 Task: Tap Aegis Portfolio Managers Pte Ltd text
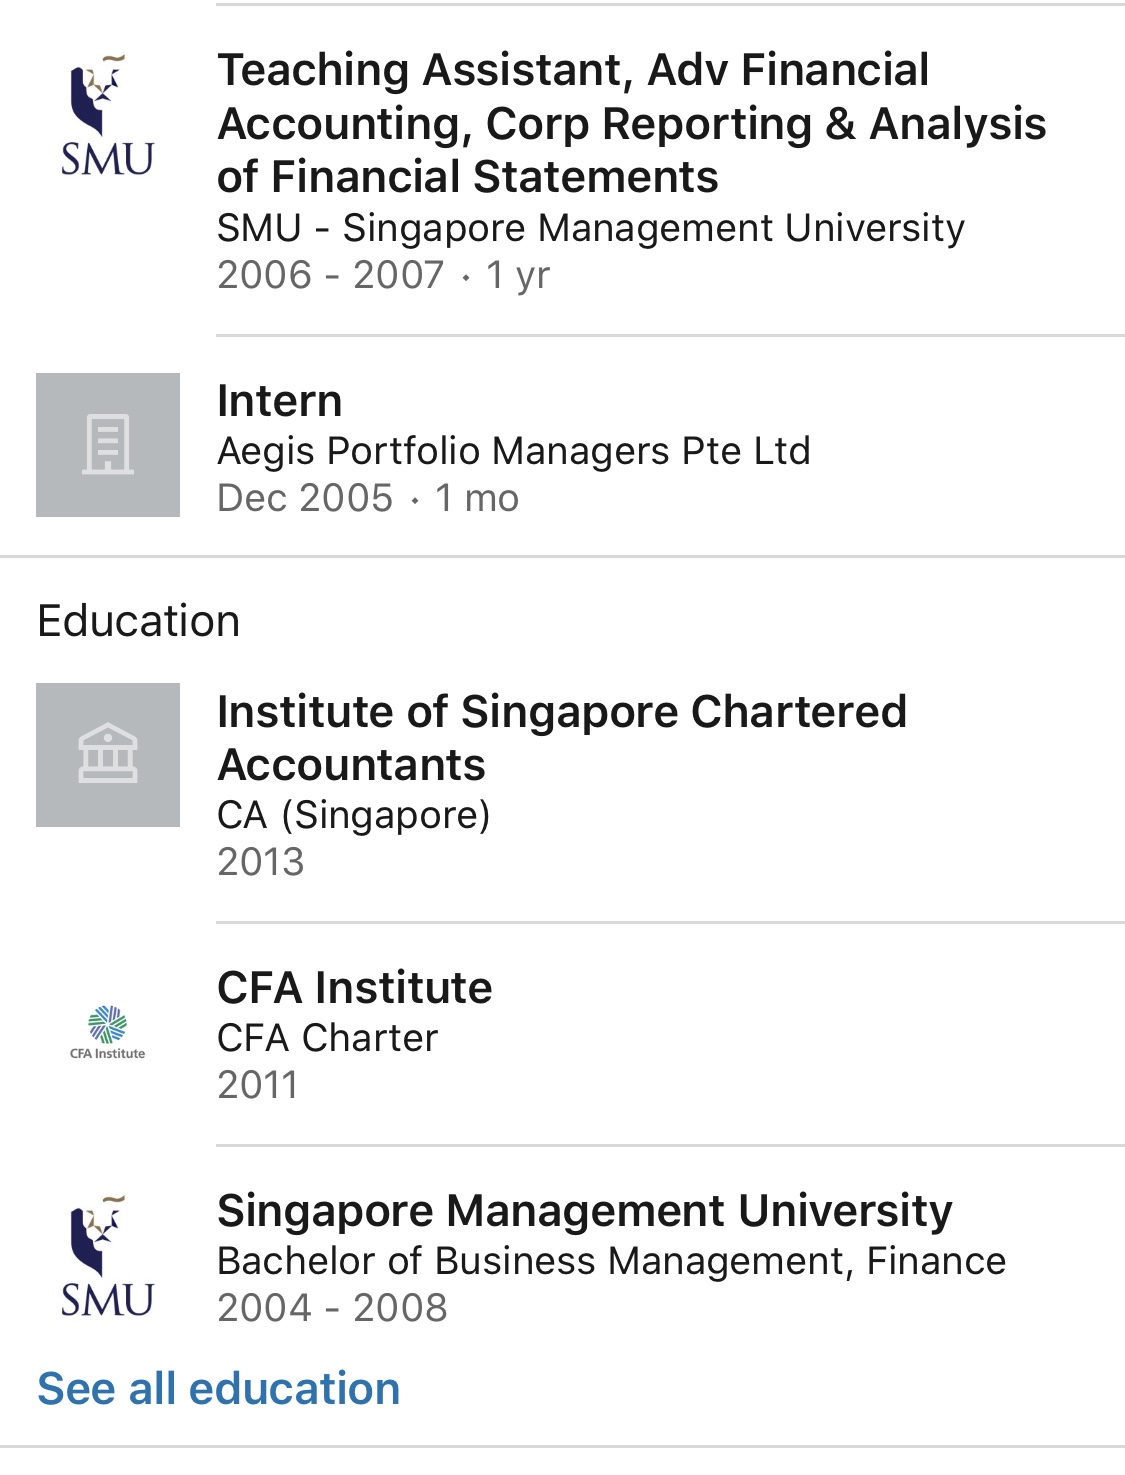pyautogui.click(x=513, y=451)
